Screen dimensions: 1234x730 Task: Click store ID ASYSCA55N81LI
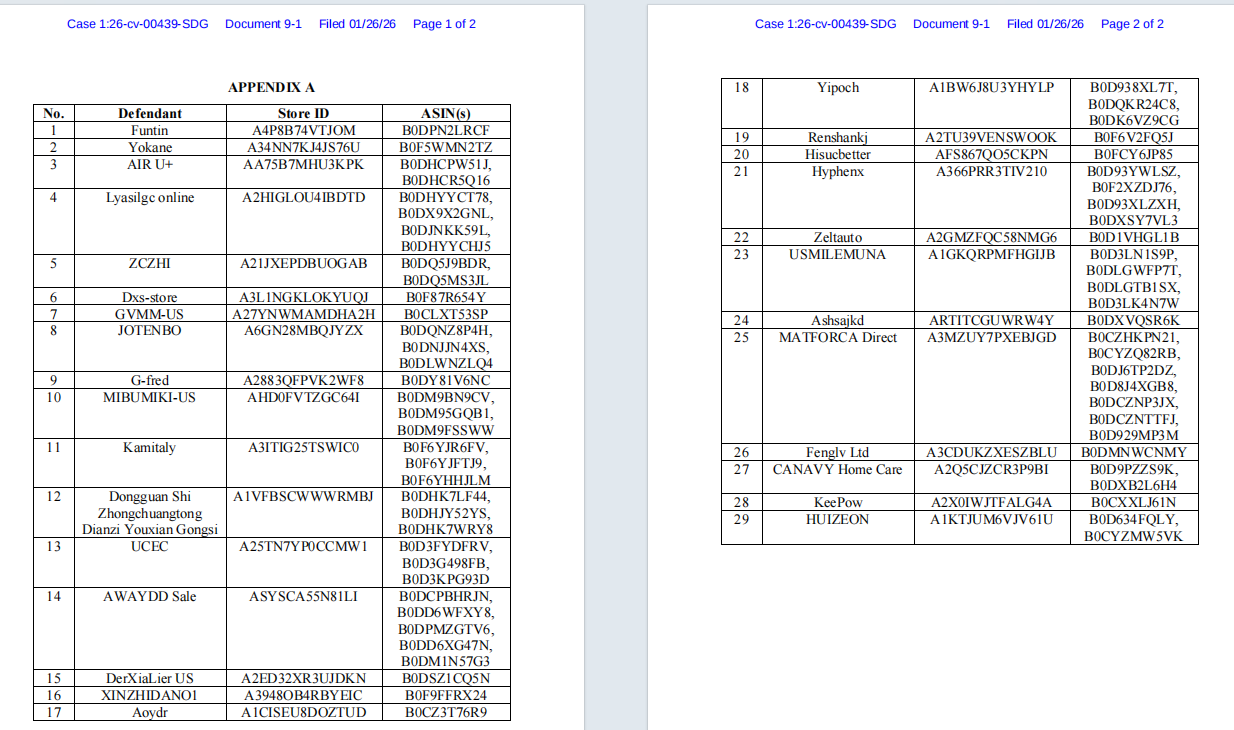(304, 597)
